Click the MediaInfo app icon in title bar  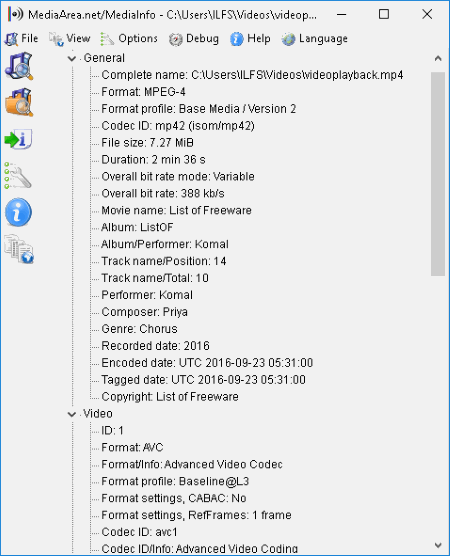[x=16, y=14]
